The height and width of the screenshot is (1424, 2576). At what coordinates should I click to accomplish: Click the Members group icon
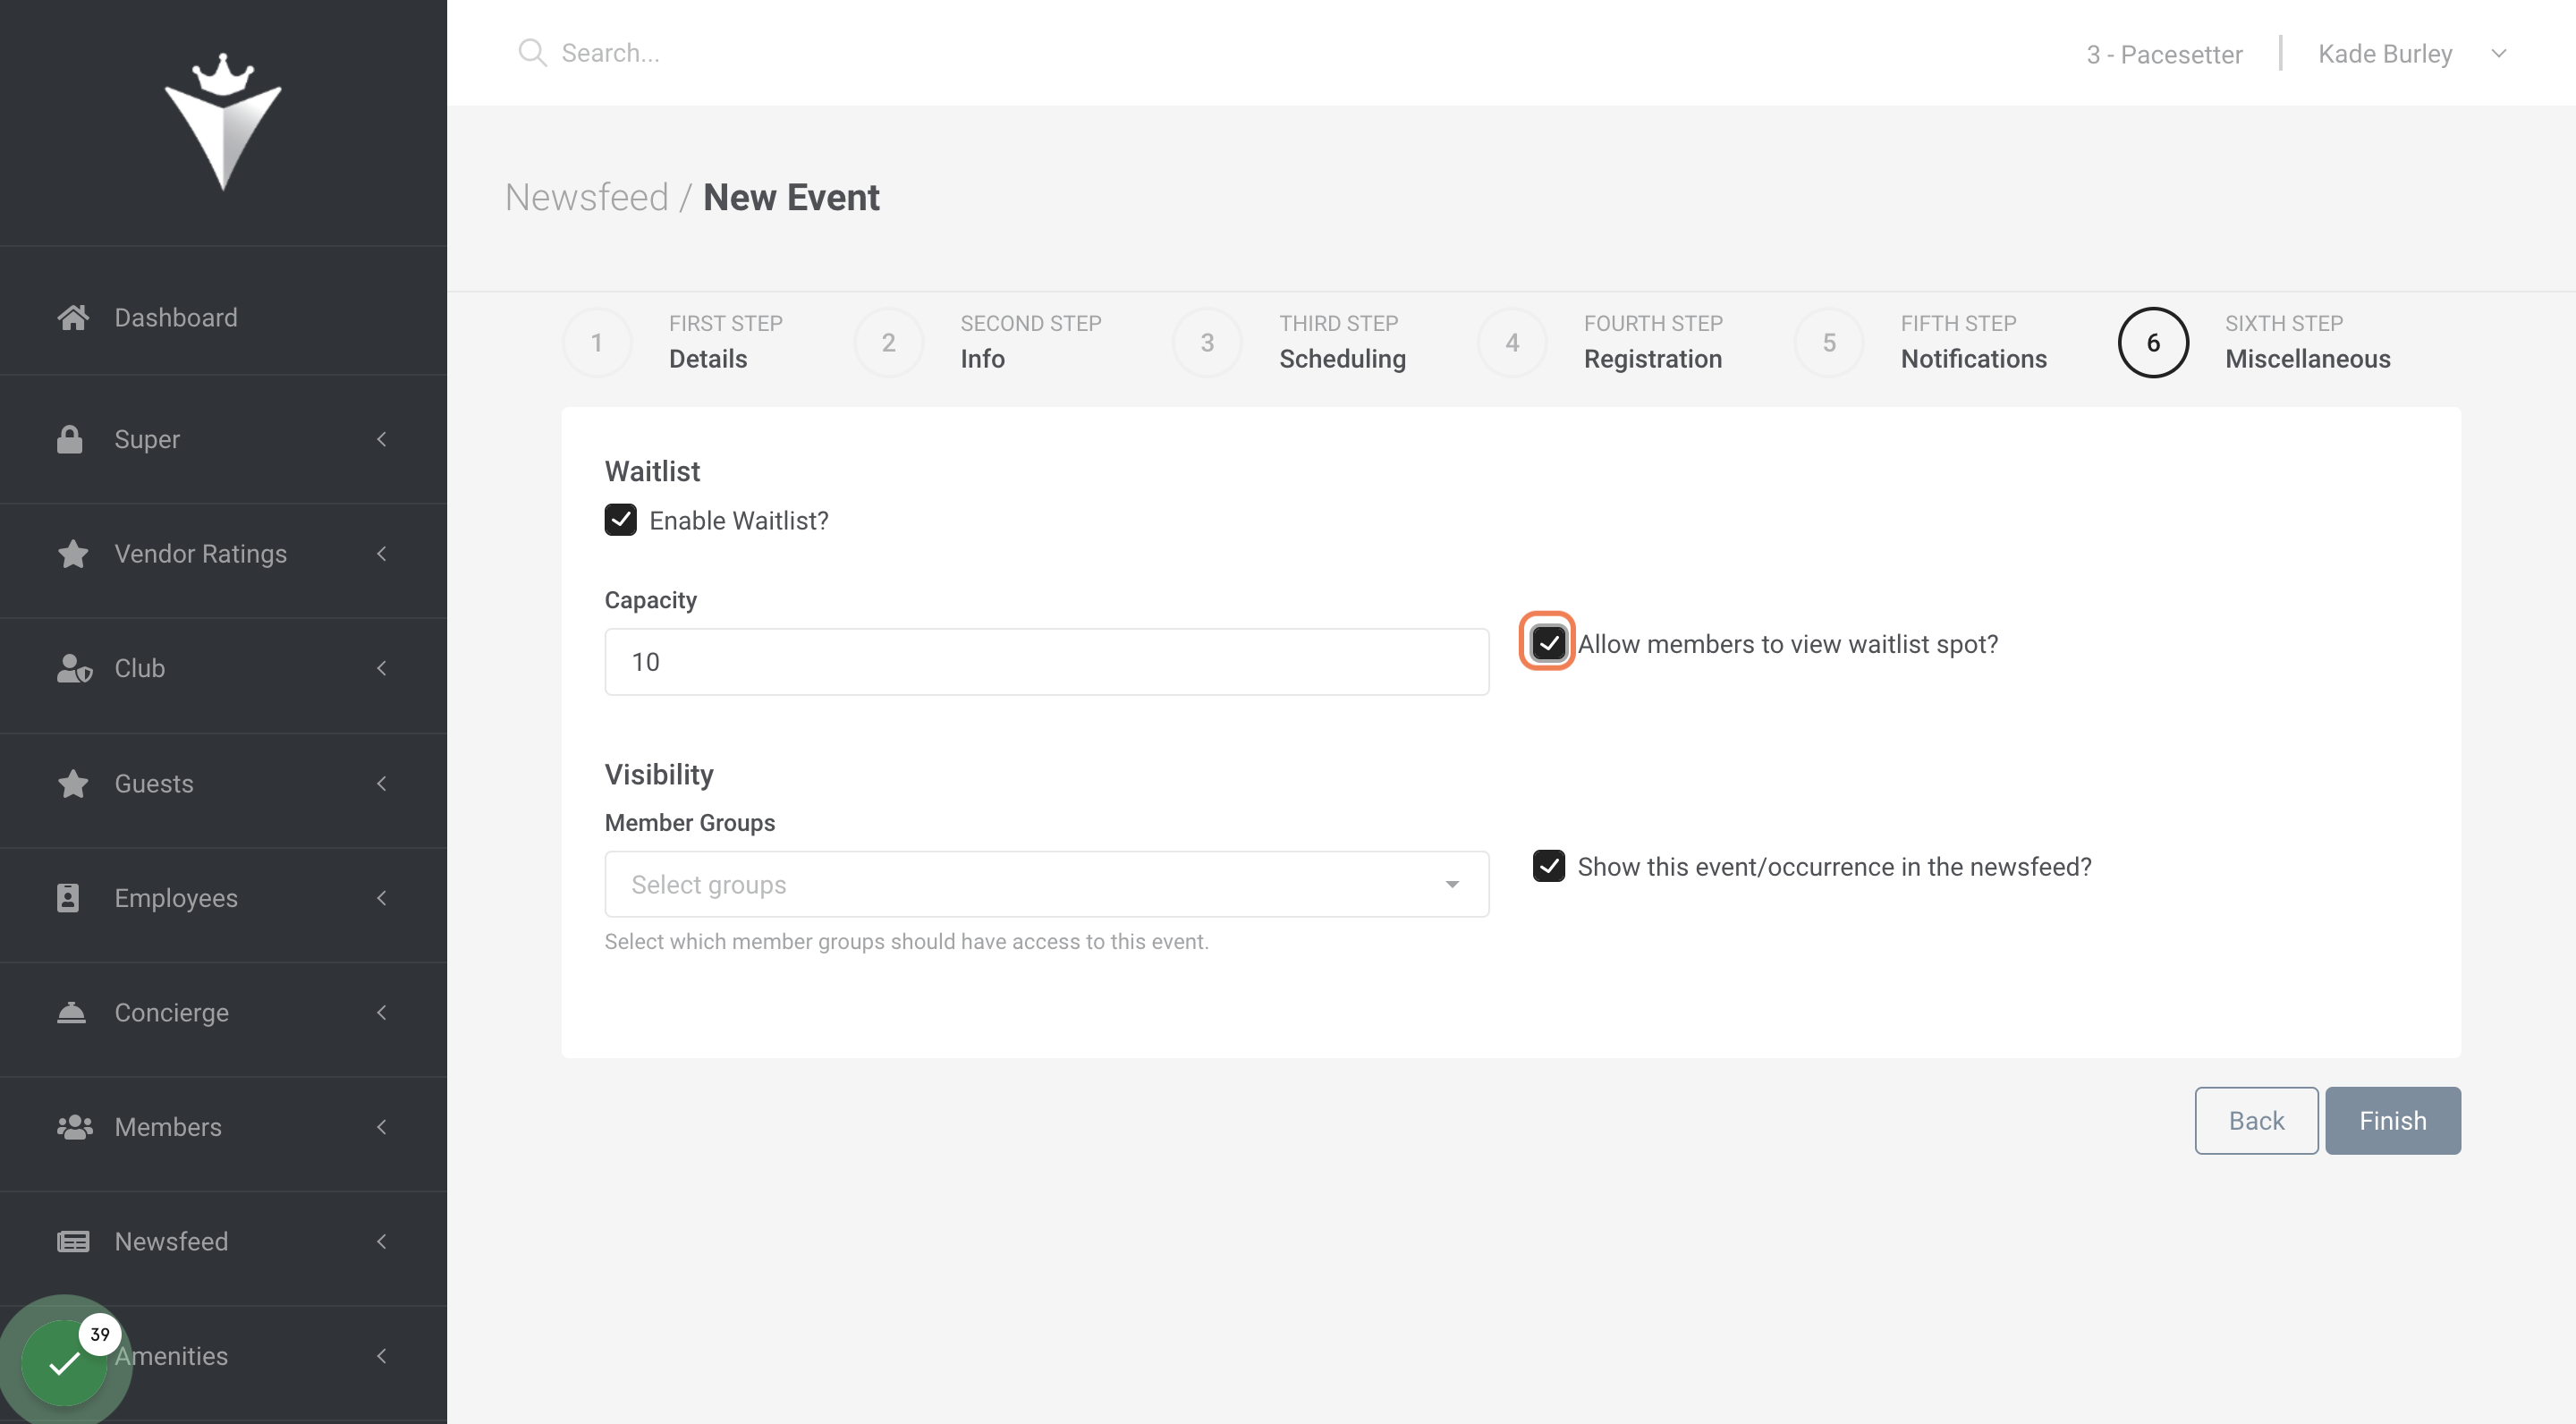[74, 1127]
